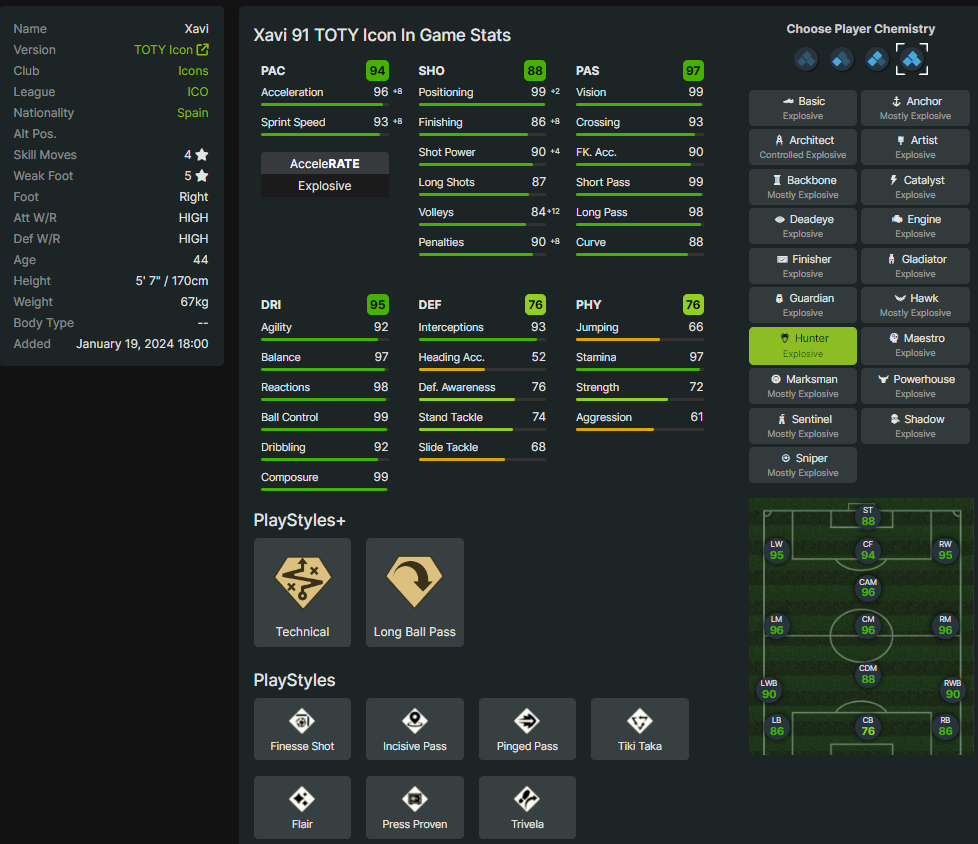The height and width of the screenshot is (844, 978).
Task: Apply the Anchor chemistry style
Action: point(915,108)
